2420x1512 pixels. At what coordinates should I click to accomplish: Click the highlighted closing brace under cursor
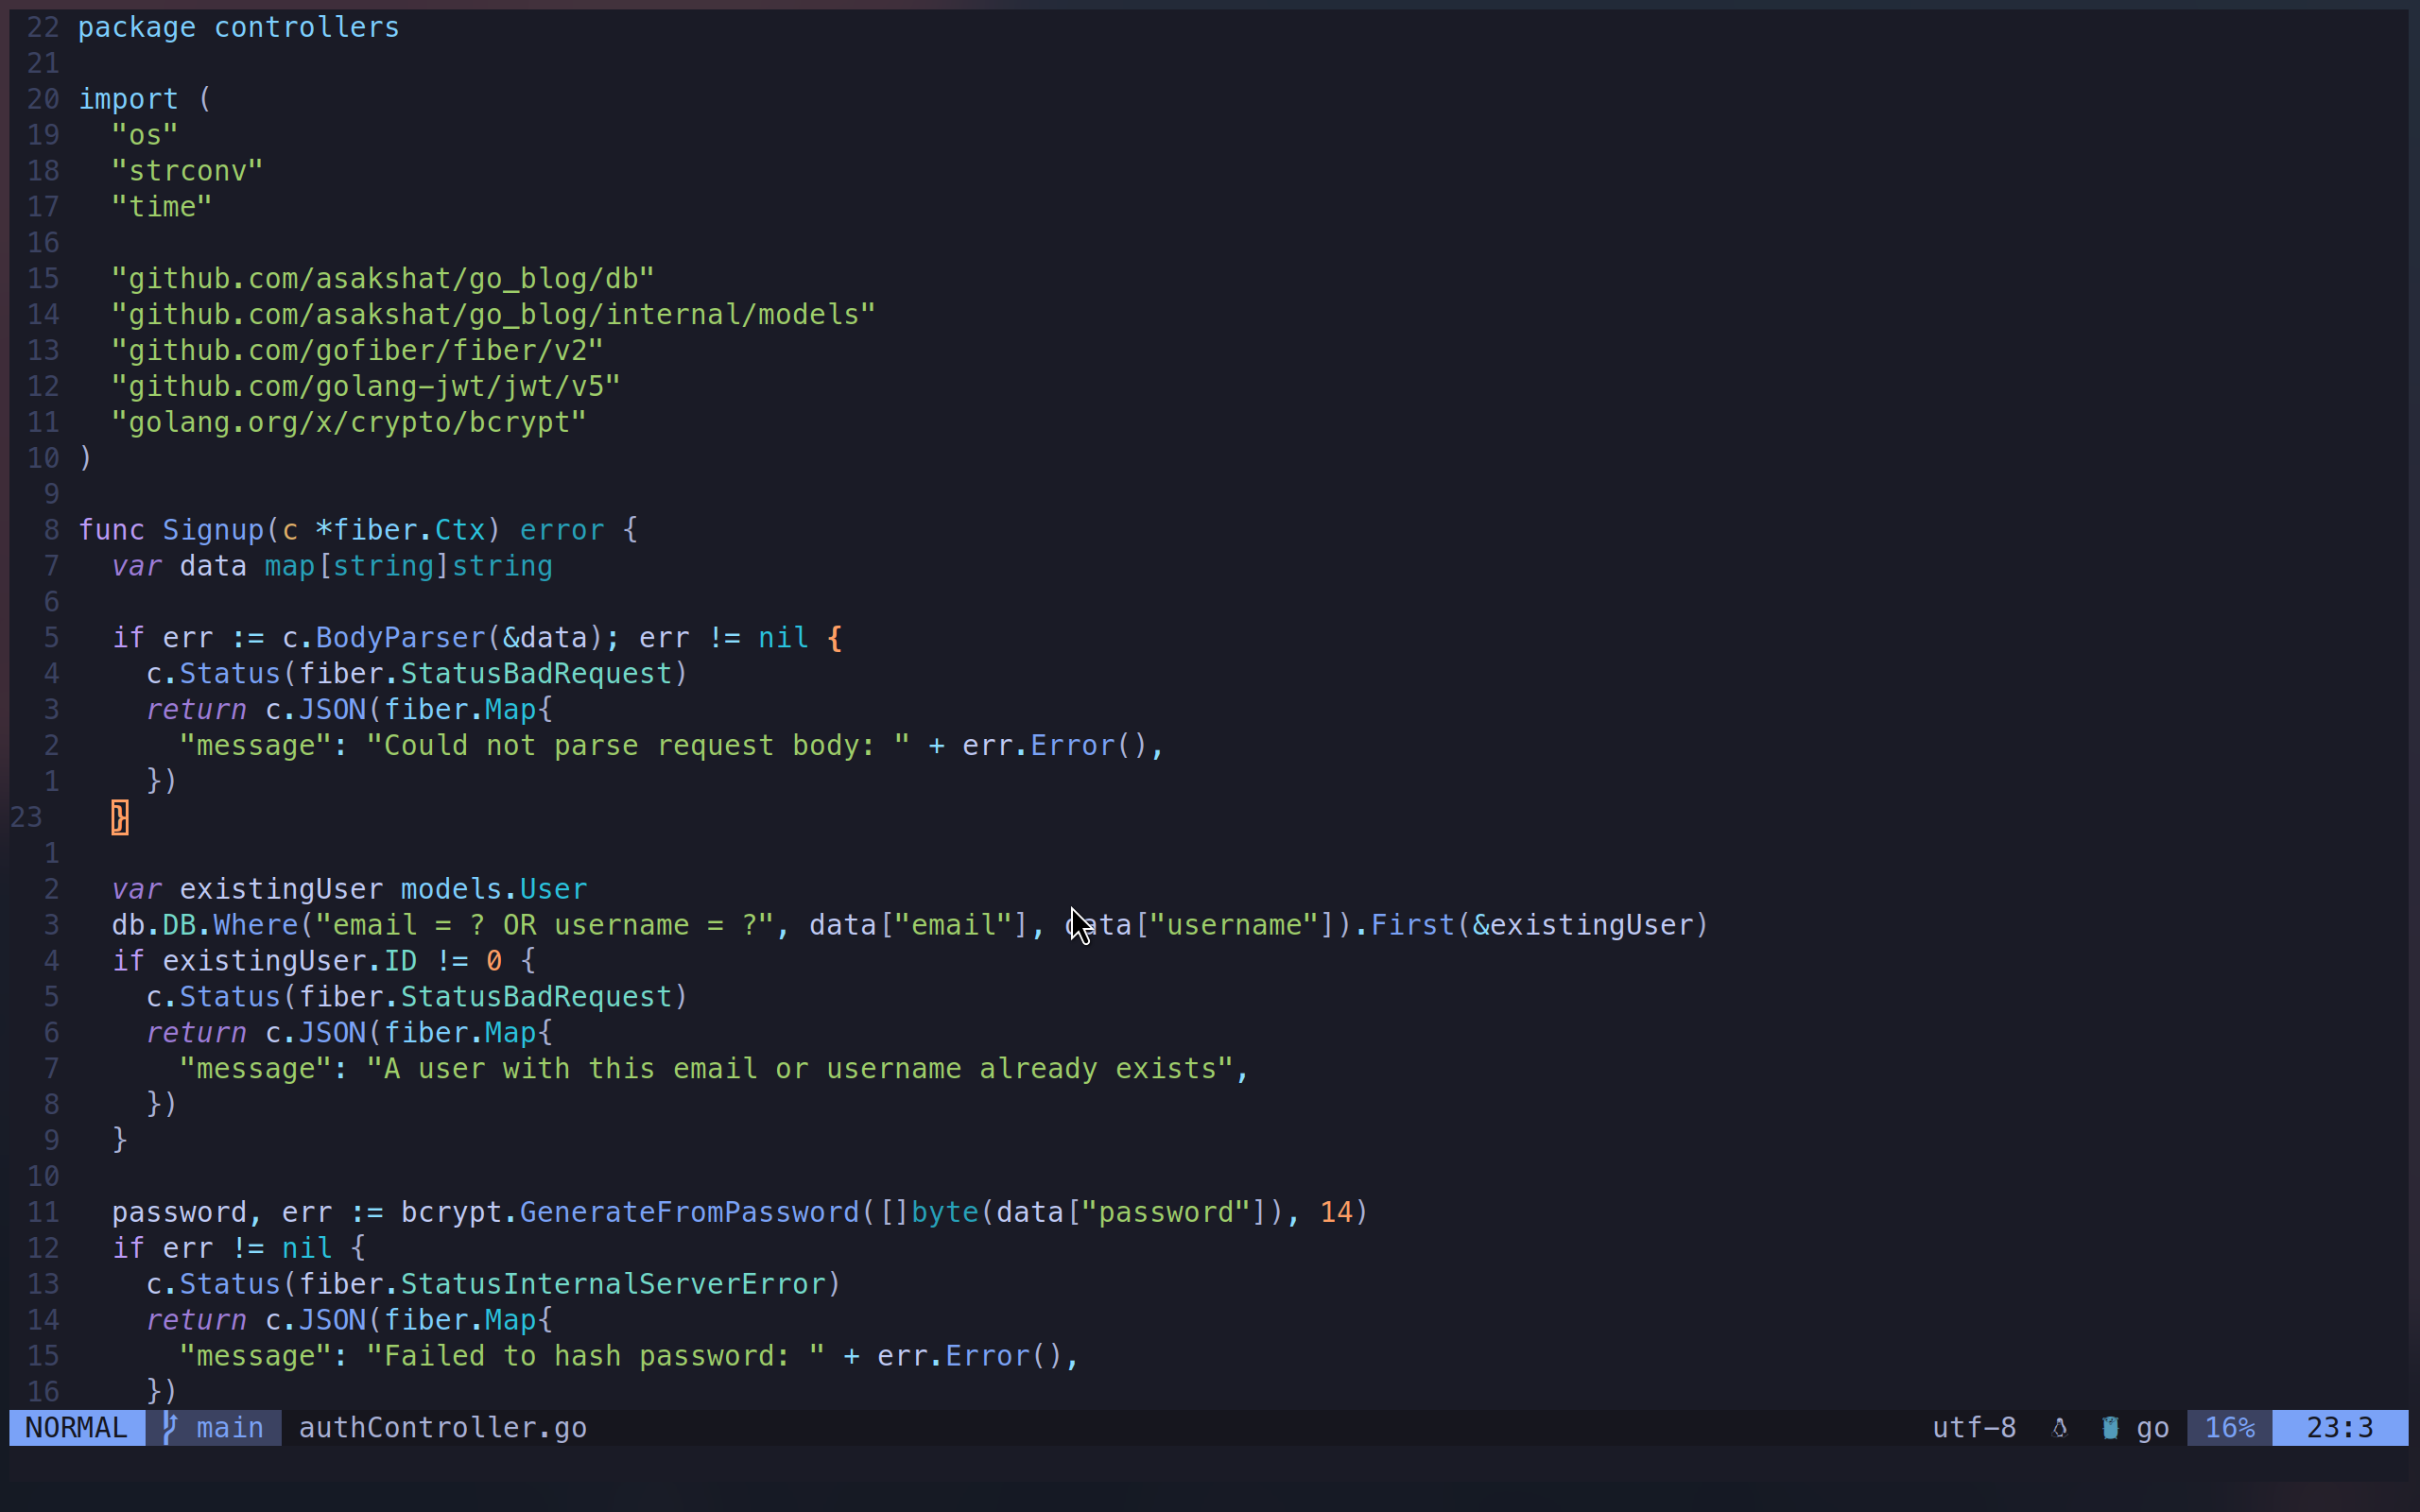point(120,818)
